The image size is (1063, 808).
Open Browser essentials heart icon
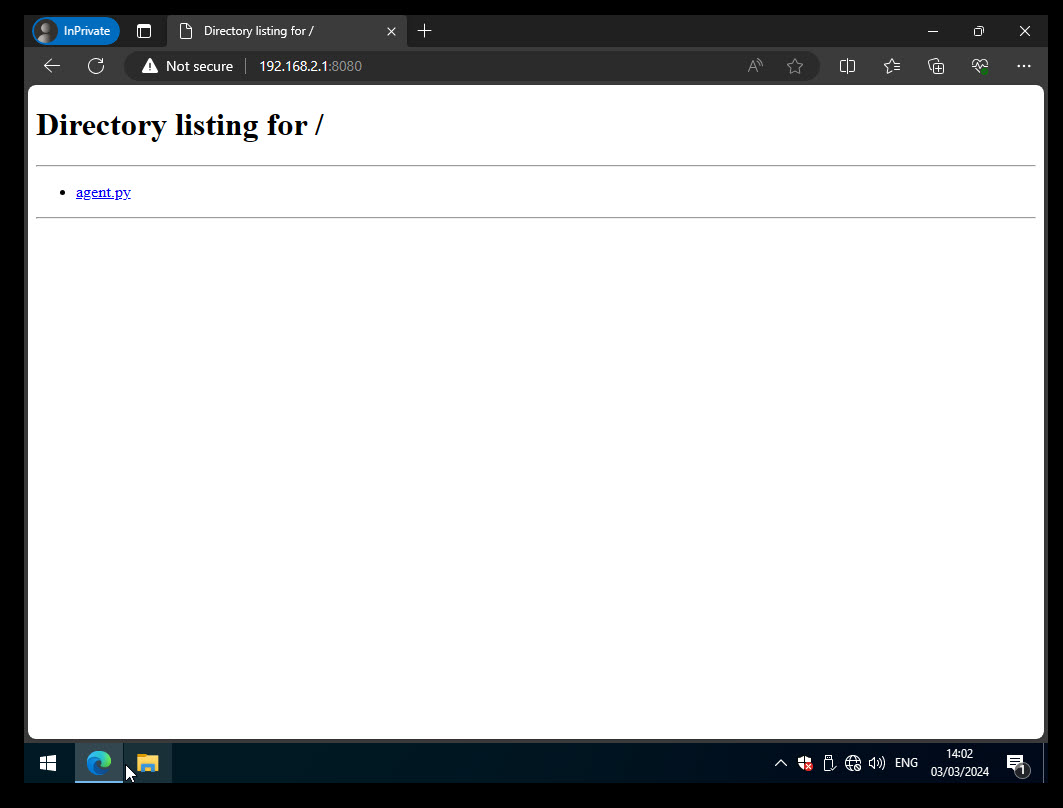[x=980, y=66]
